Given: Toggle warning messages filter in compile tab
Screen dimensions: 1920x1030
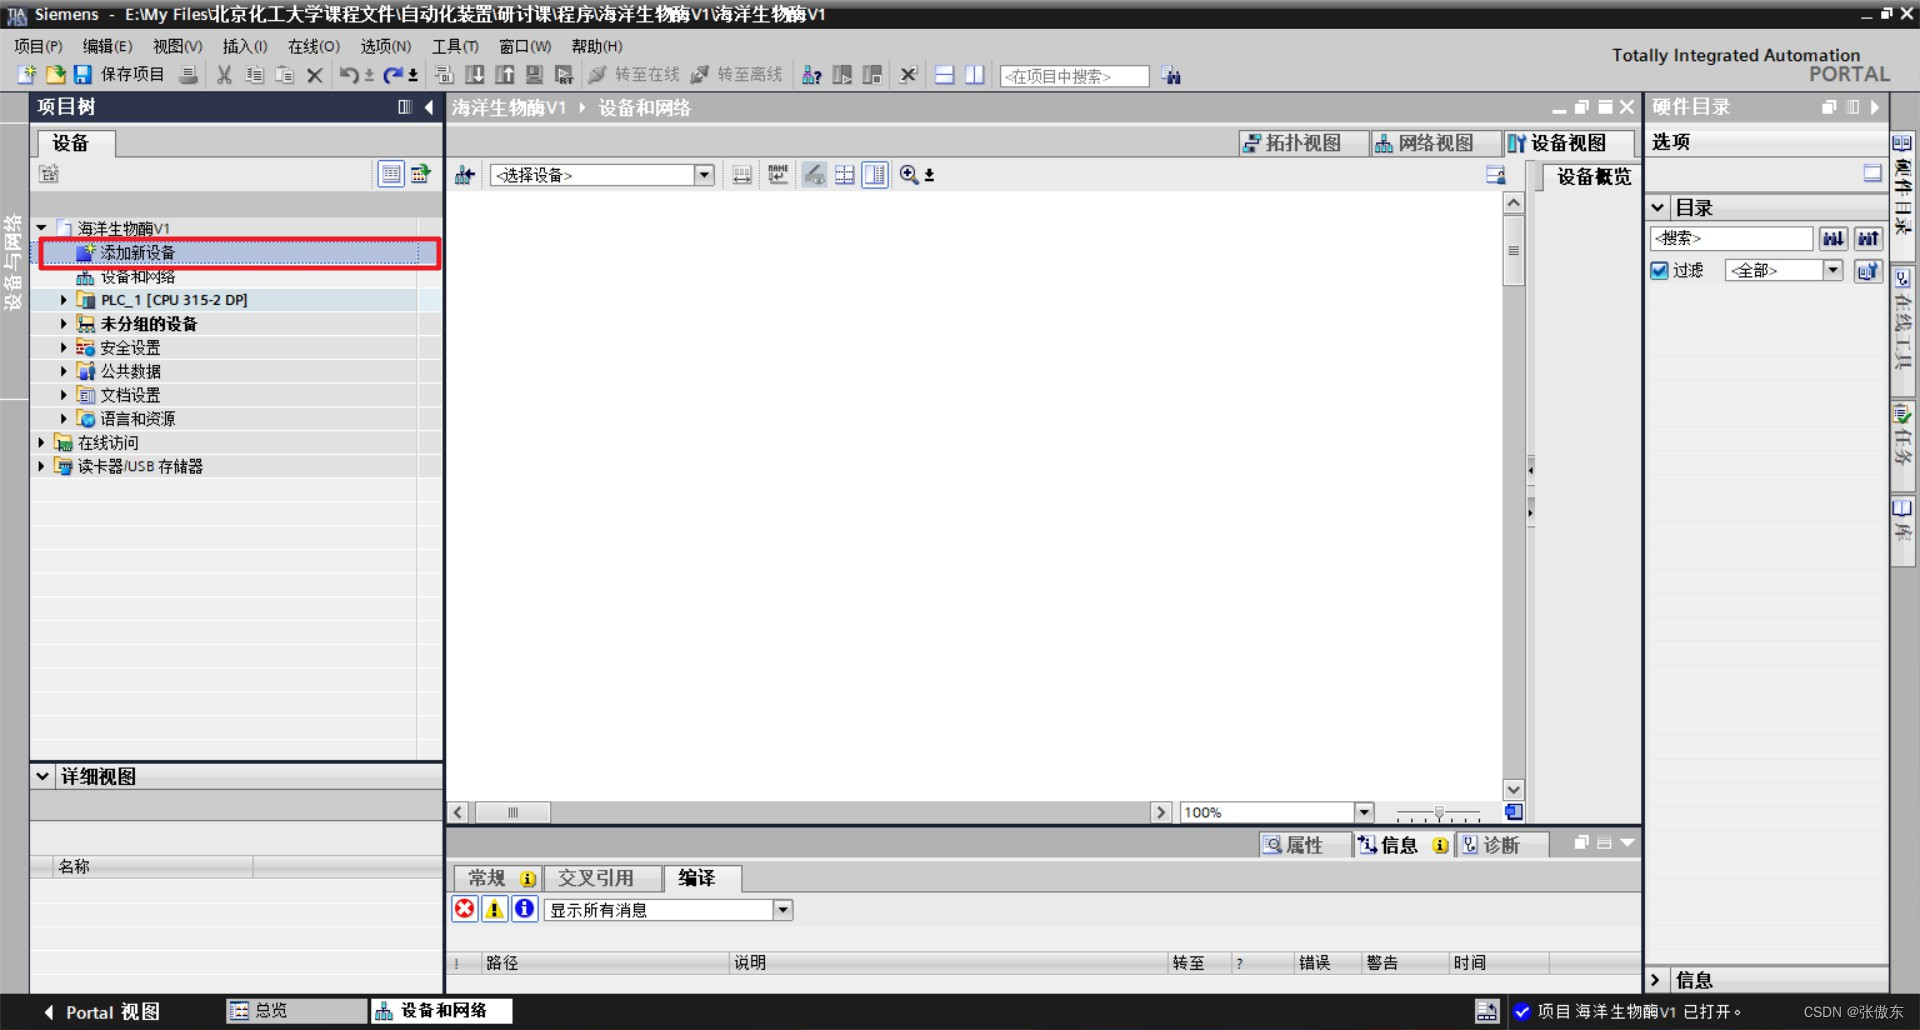Looking at the screenshot, I should click(x=494, y=909).
